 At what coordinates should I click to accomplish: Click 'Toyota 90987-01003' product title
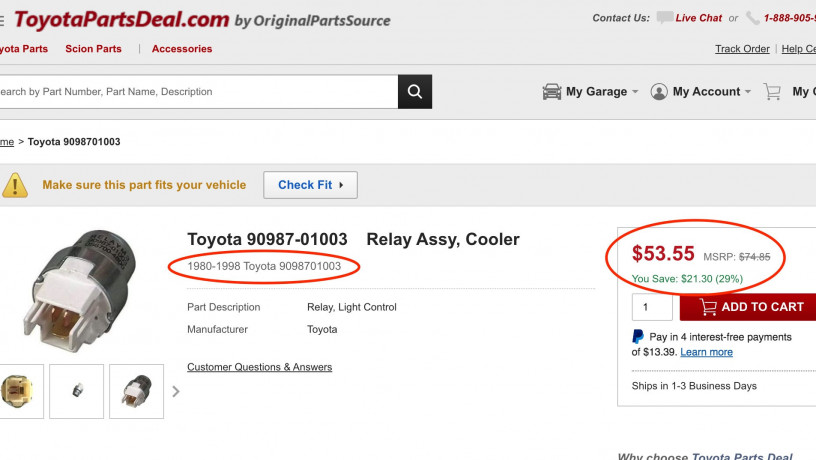pyautogui.click(x=267, y=239)
